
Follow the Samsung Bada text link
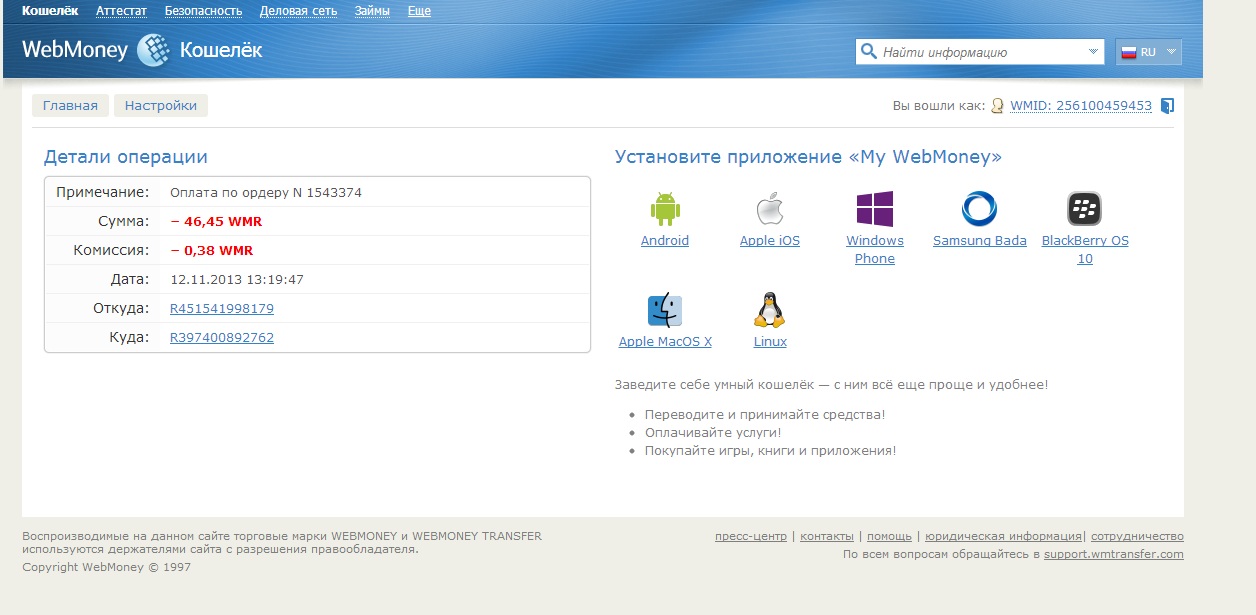pyautogui.click(x=980, y=240)
